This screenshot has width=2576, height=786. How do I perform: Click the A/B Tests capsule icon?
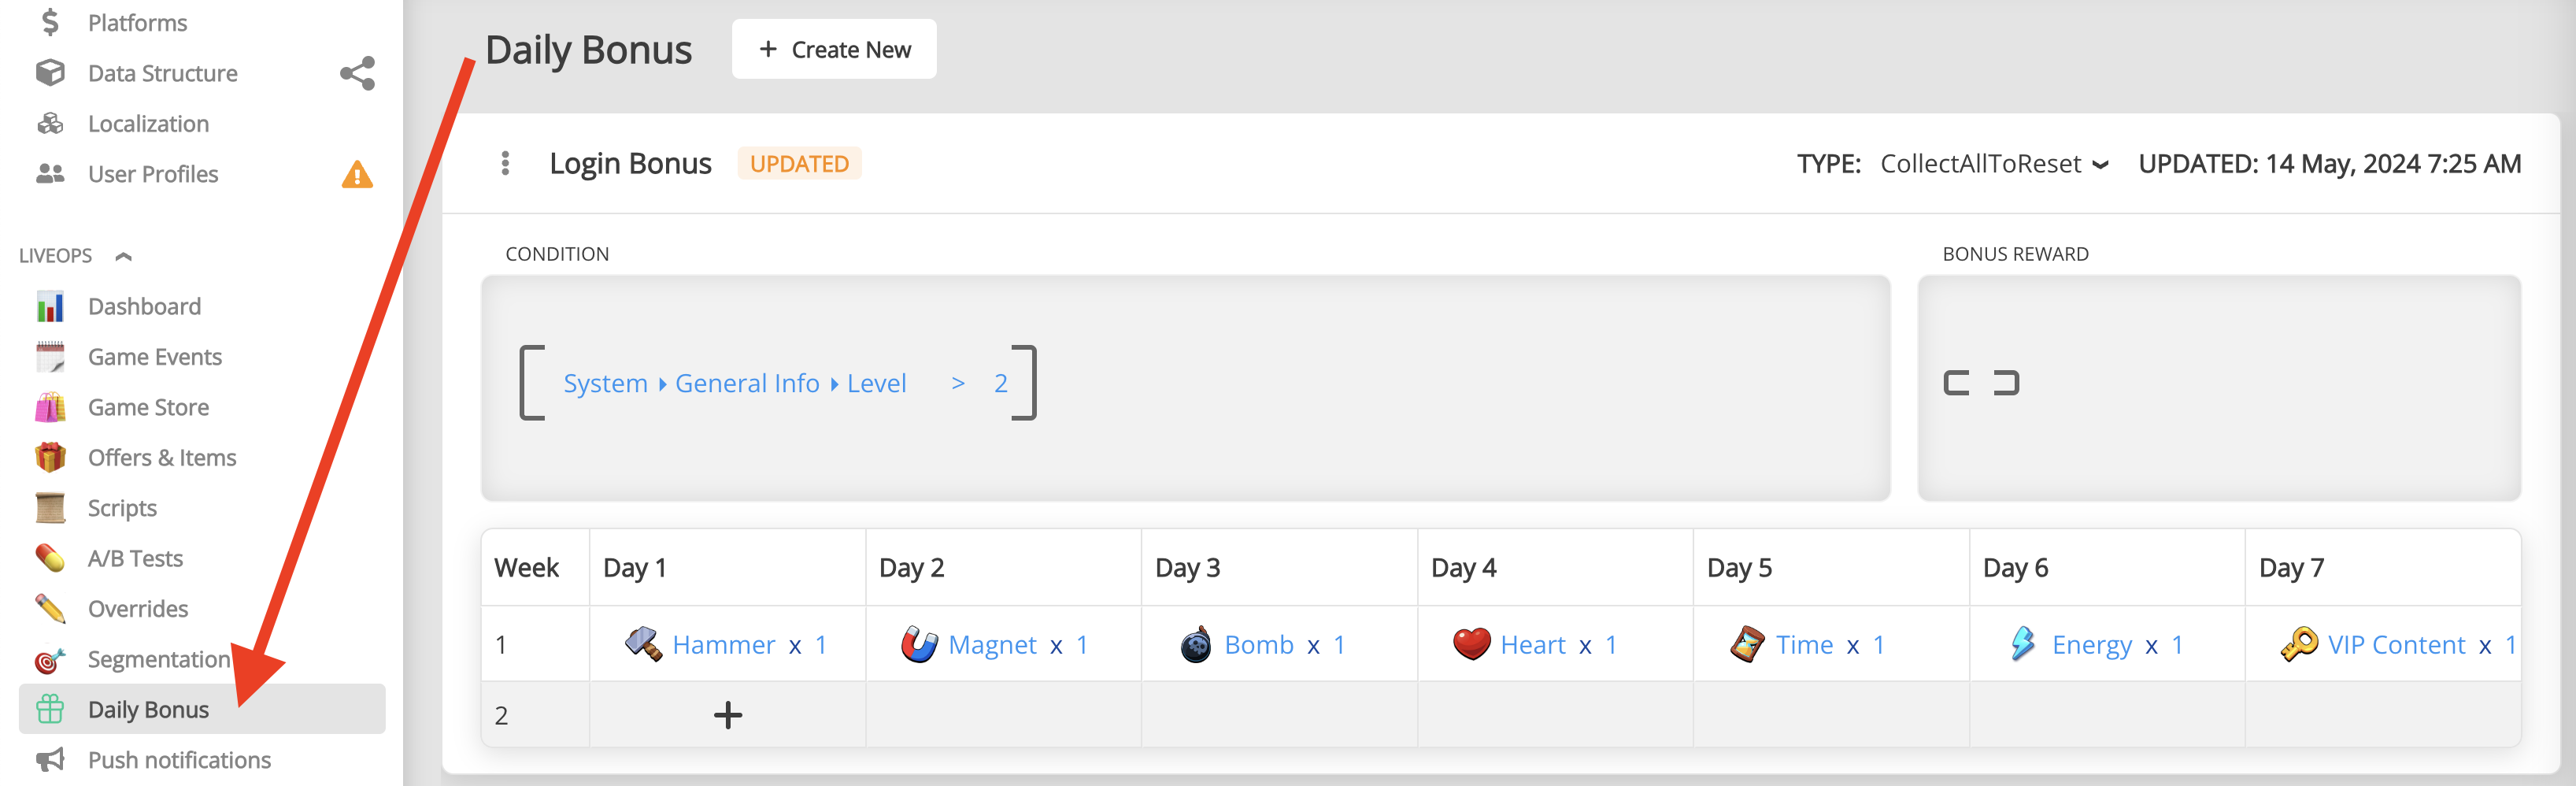point(51,558)
